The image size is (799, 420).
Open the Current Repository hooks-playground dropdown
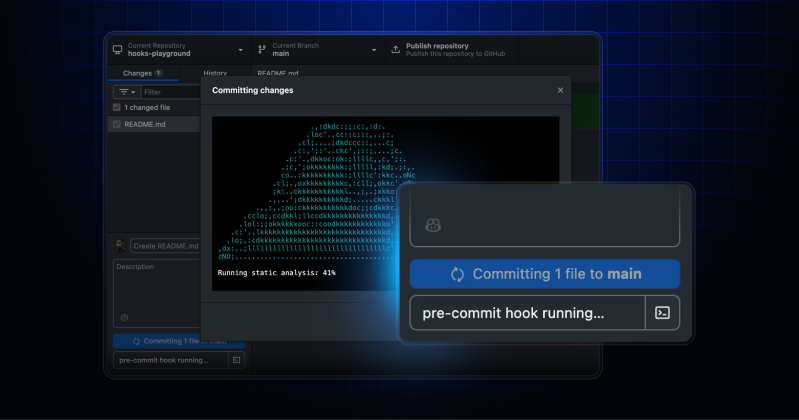(x=179, y=49)
